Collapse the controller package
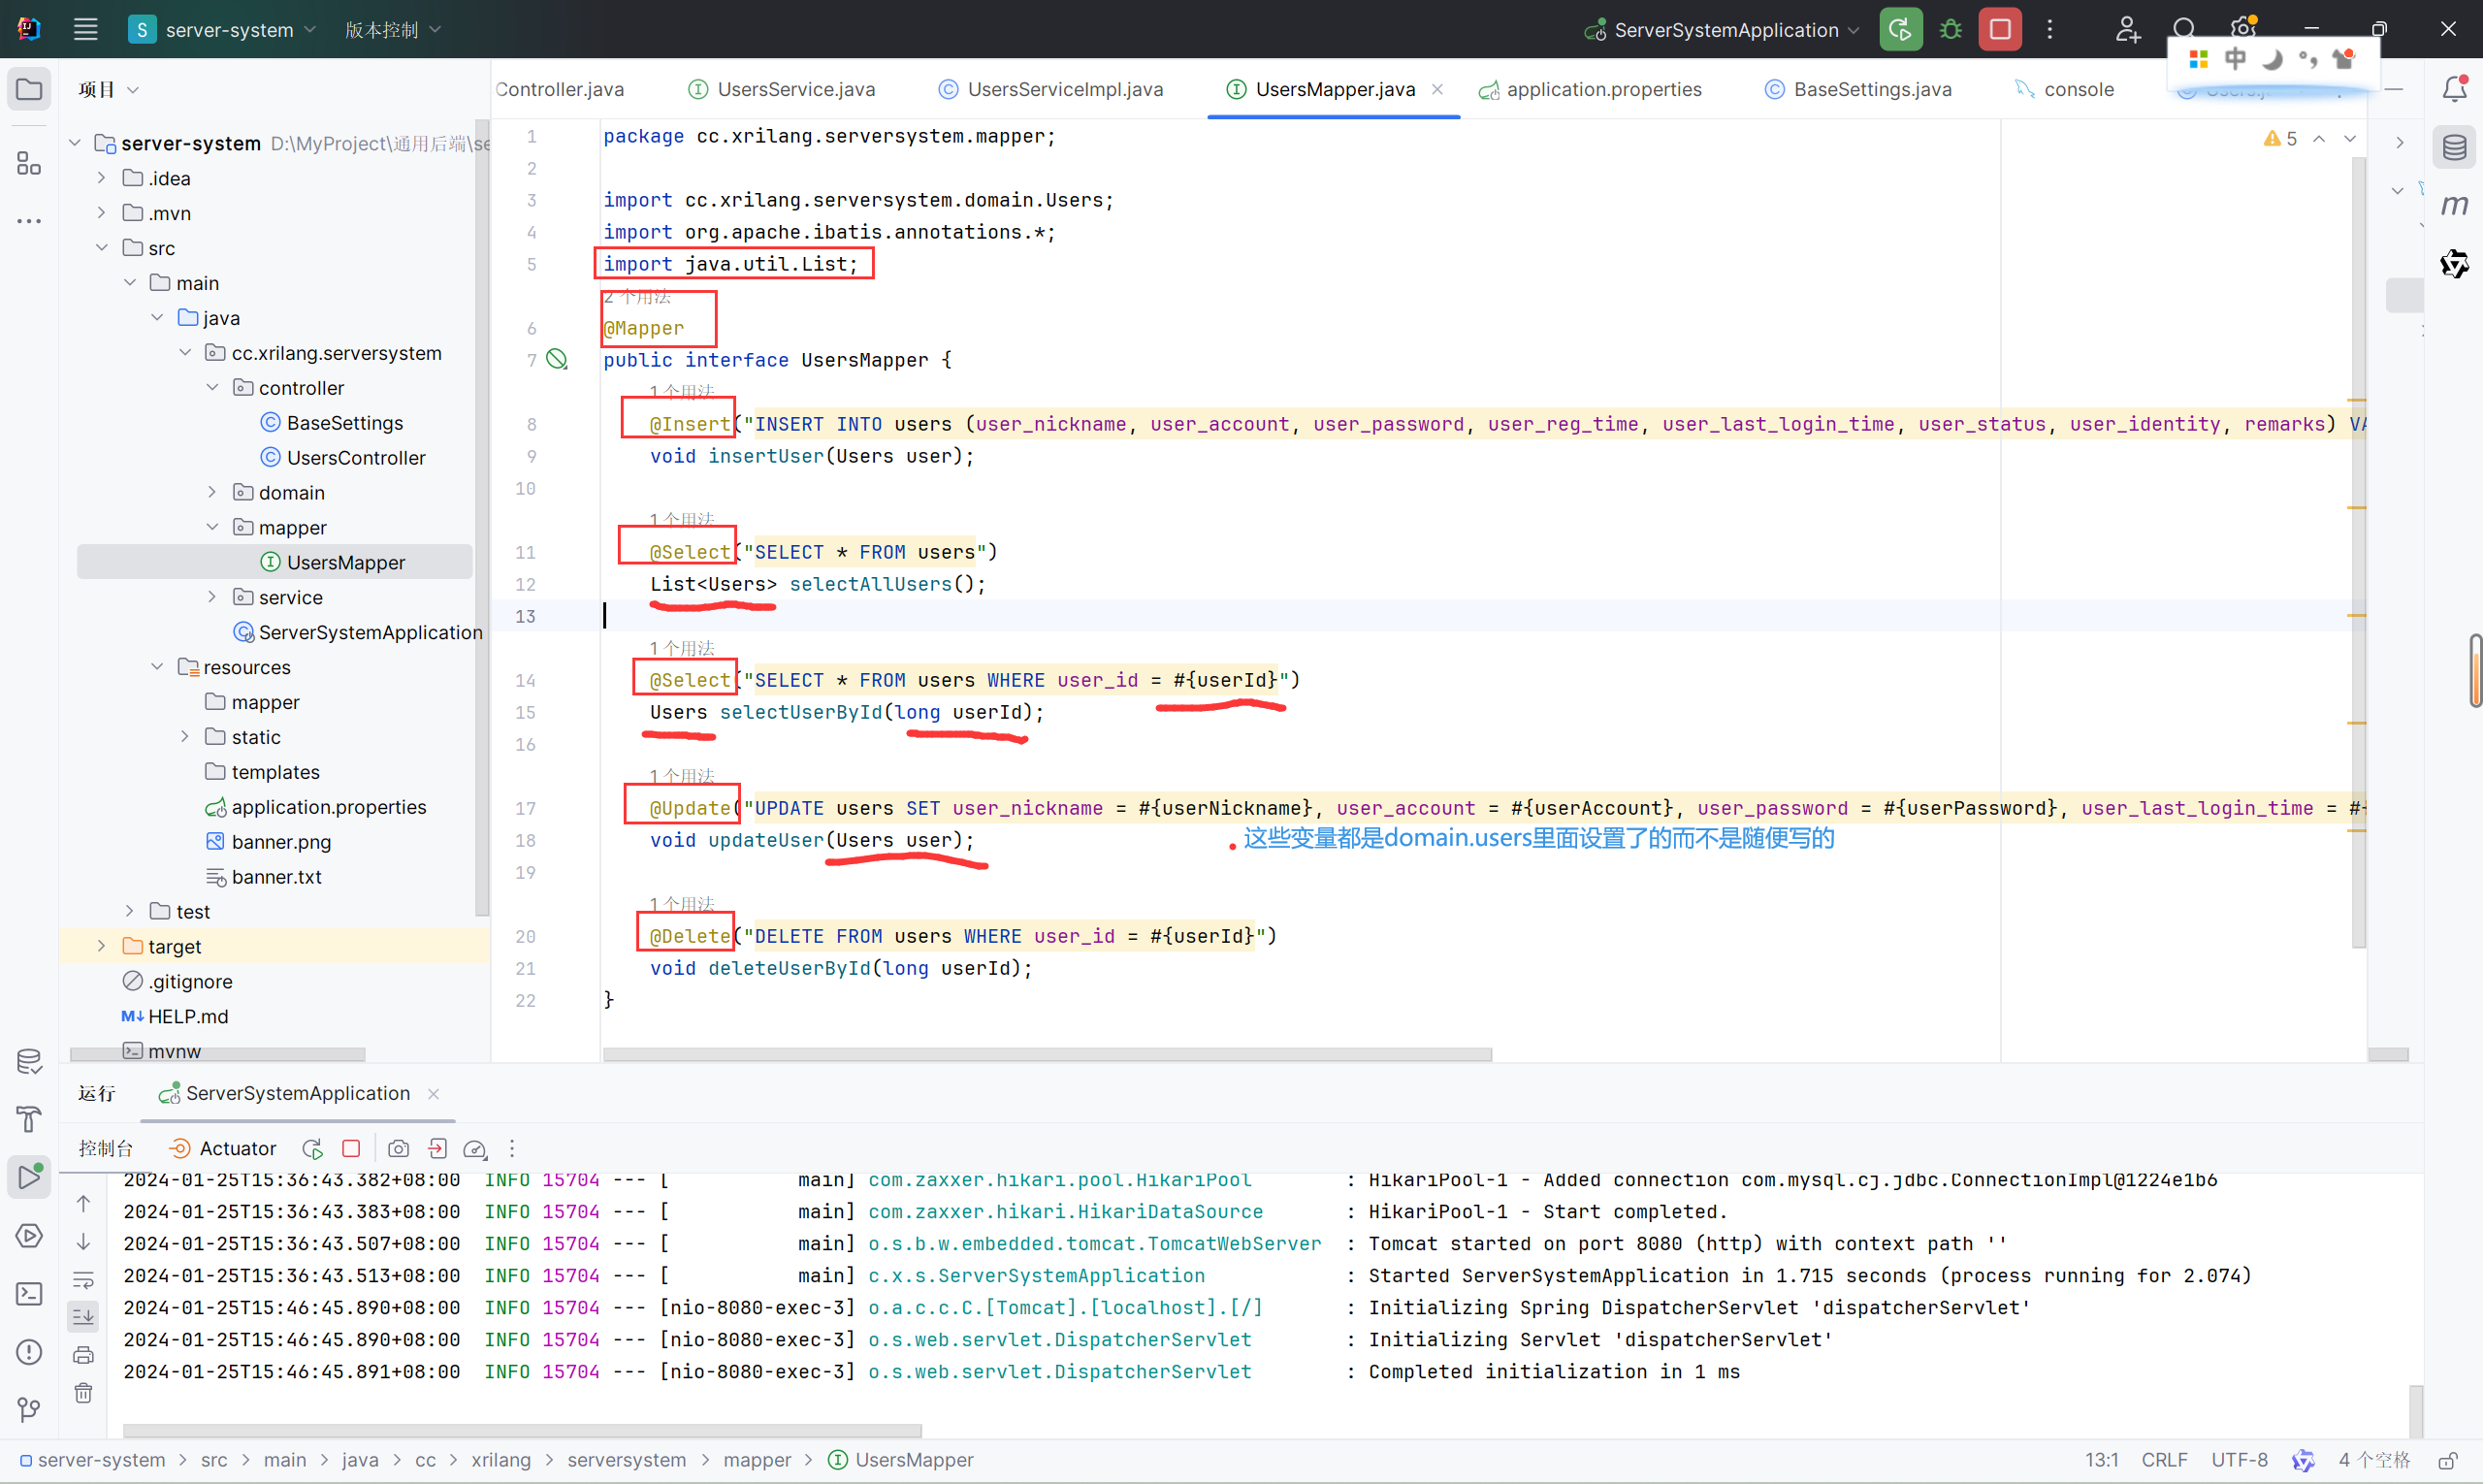The height and width of the screenshot is (1484, 2483). (212, 387)
